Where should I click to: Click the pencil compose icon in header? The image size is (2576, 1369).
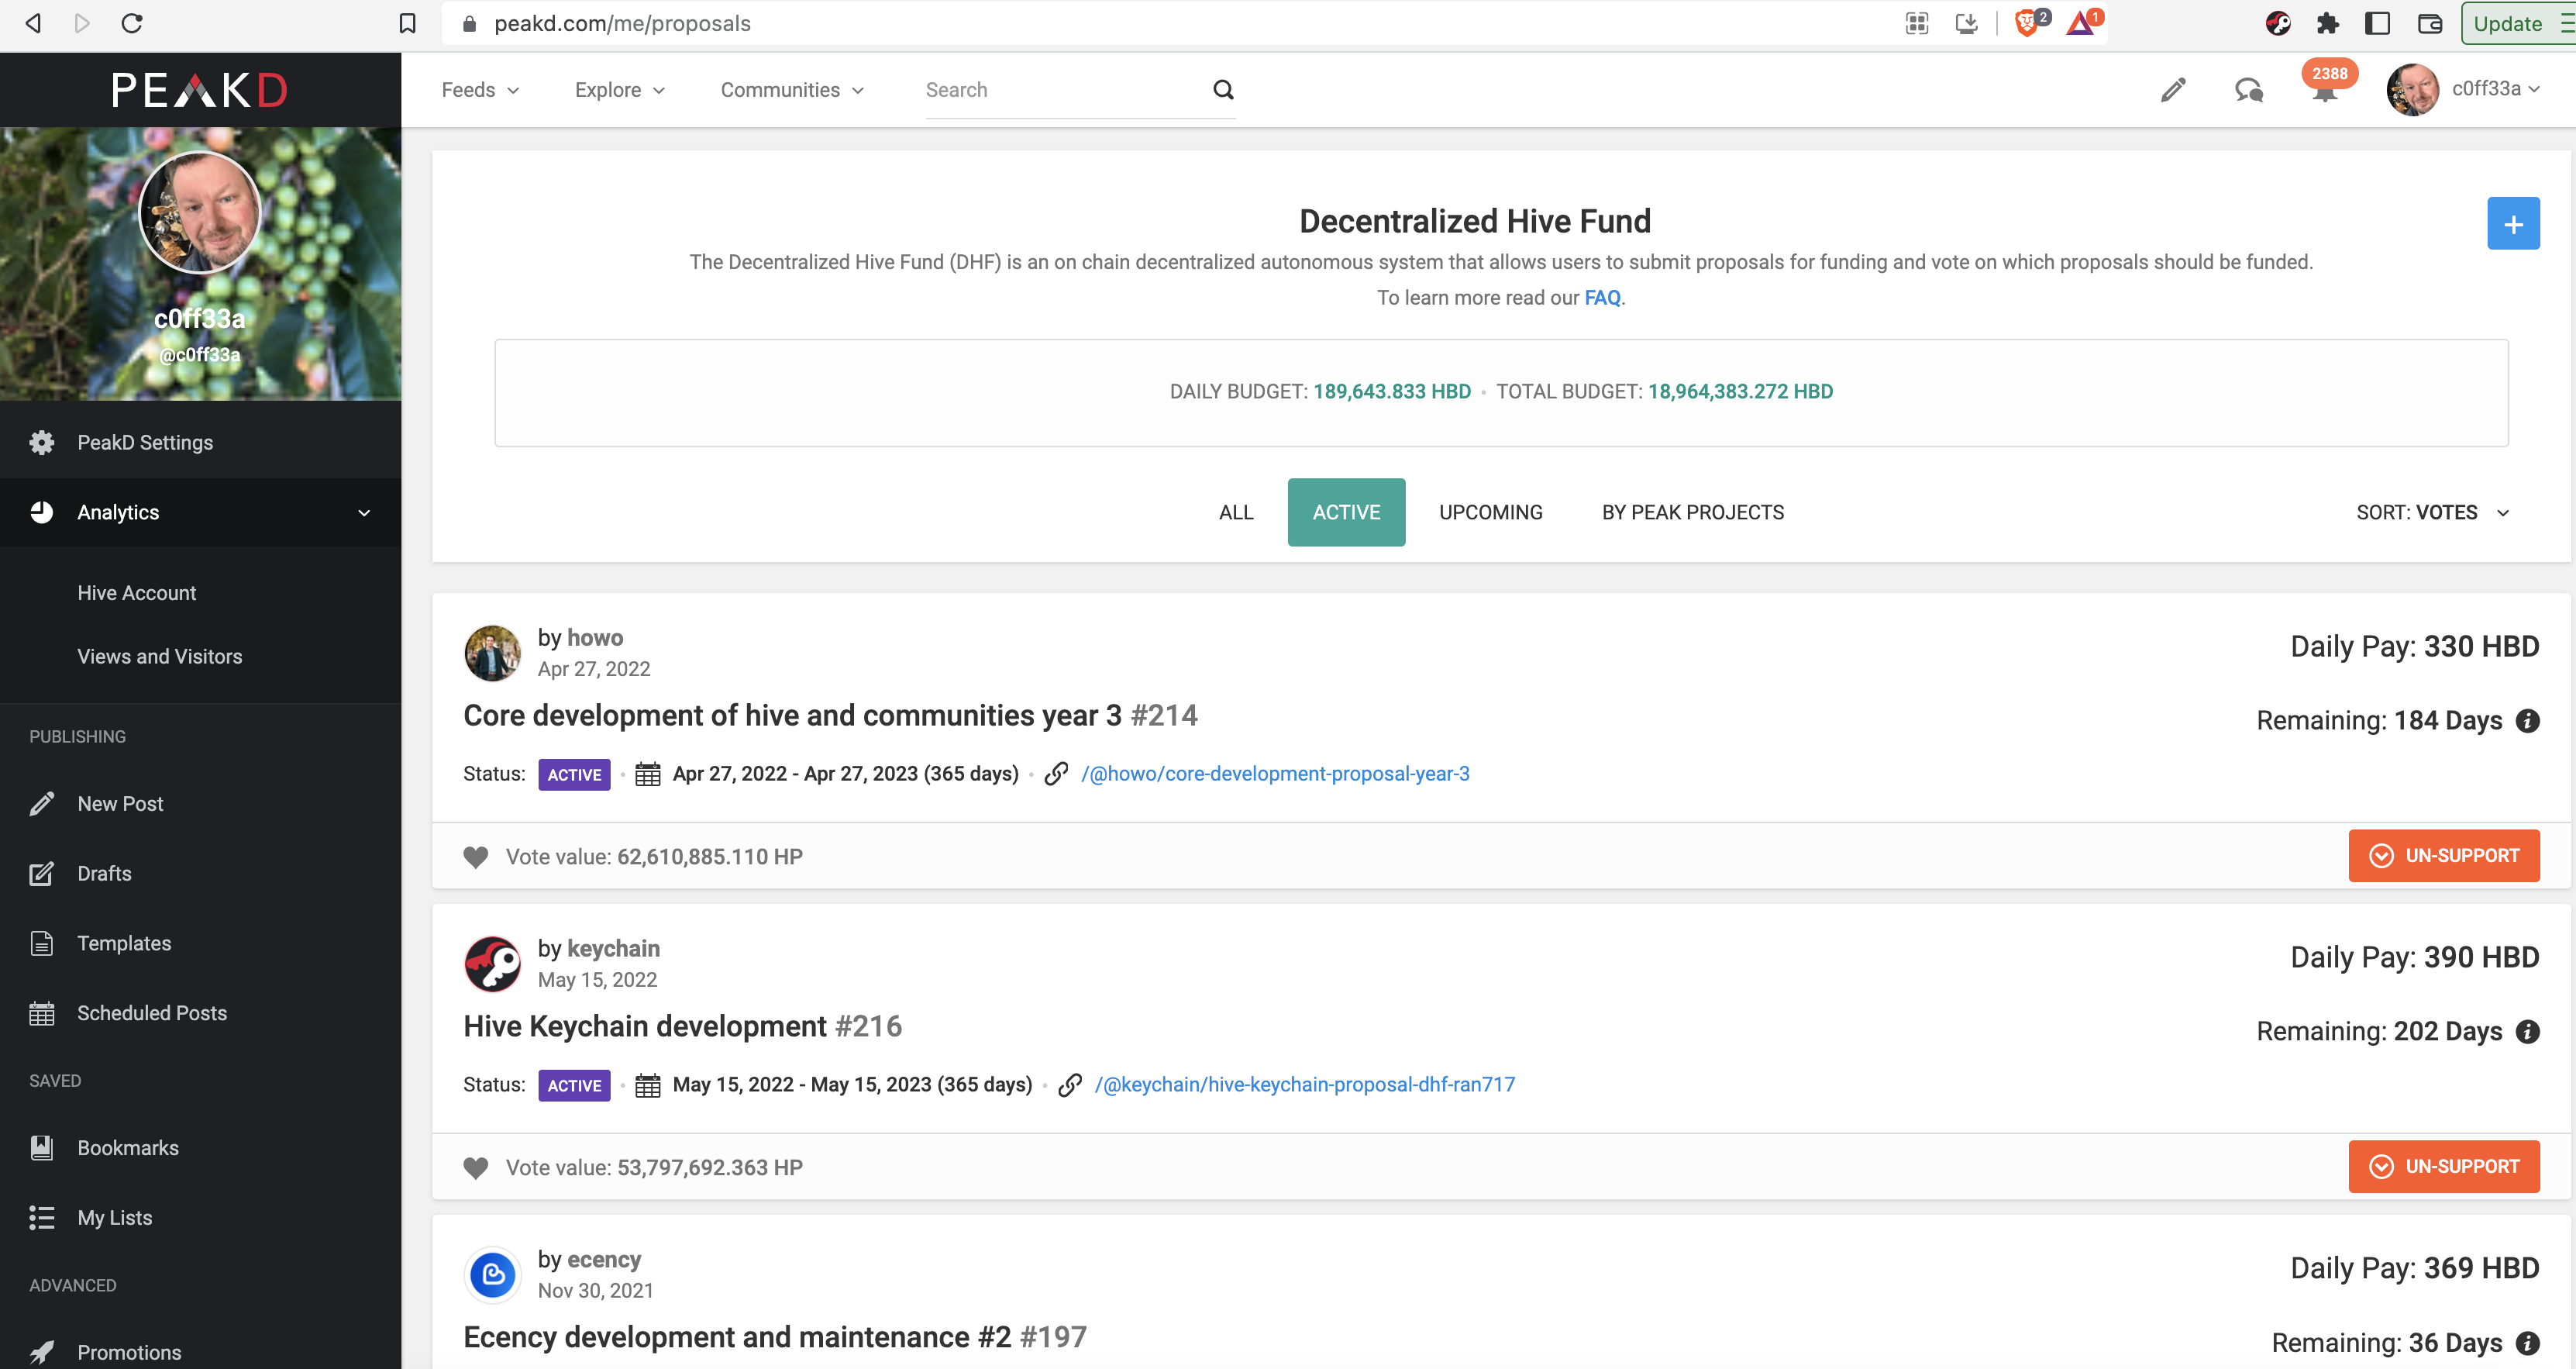[2173, 90]
